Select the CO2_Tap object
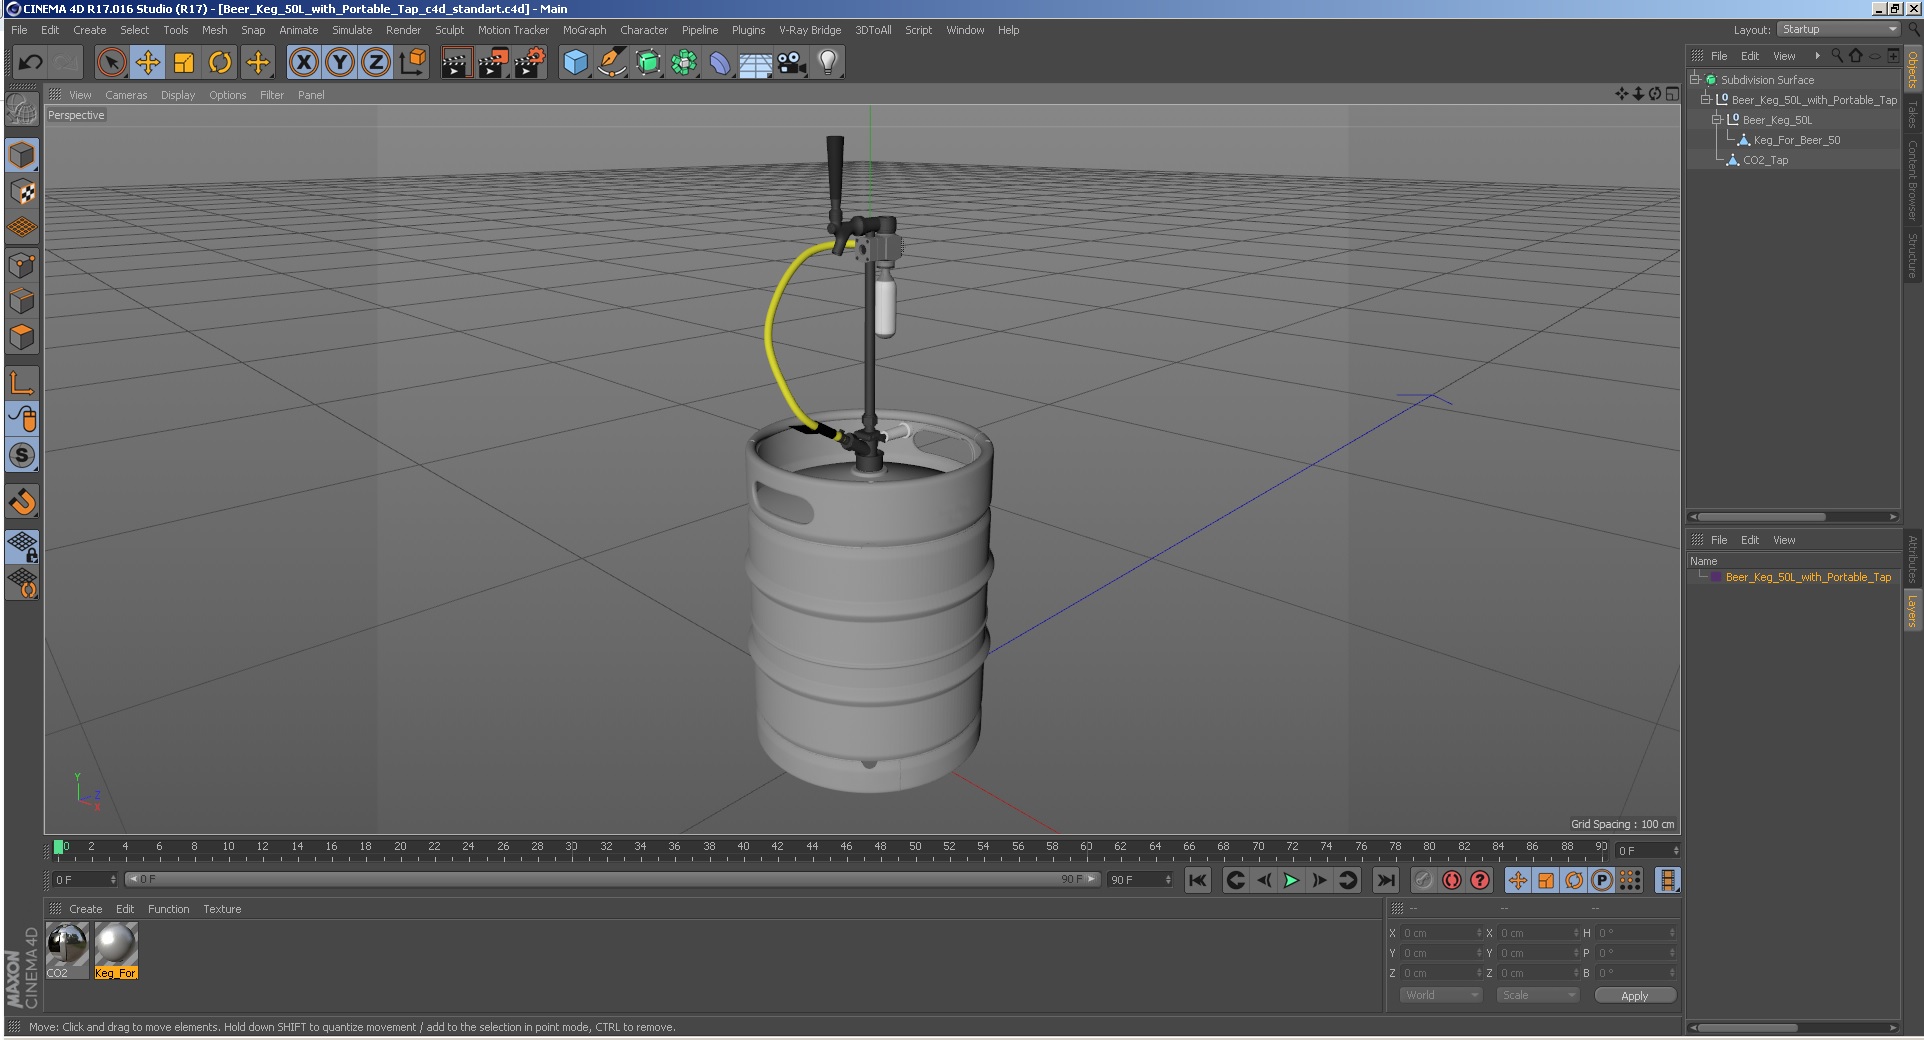 [1765, 160]
